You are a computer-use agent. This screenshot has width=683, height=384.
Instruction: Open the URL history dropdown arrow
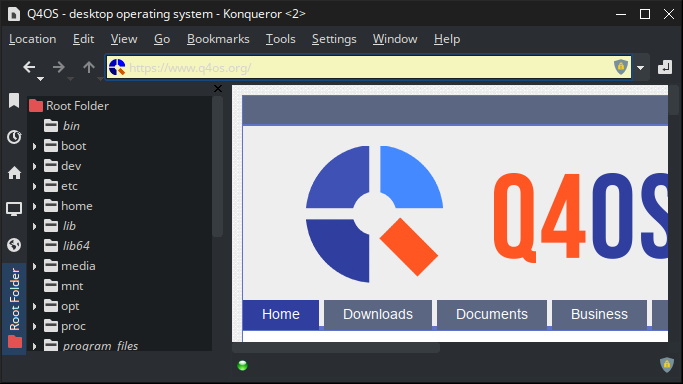pyautogui.click(x=640, y=67)
